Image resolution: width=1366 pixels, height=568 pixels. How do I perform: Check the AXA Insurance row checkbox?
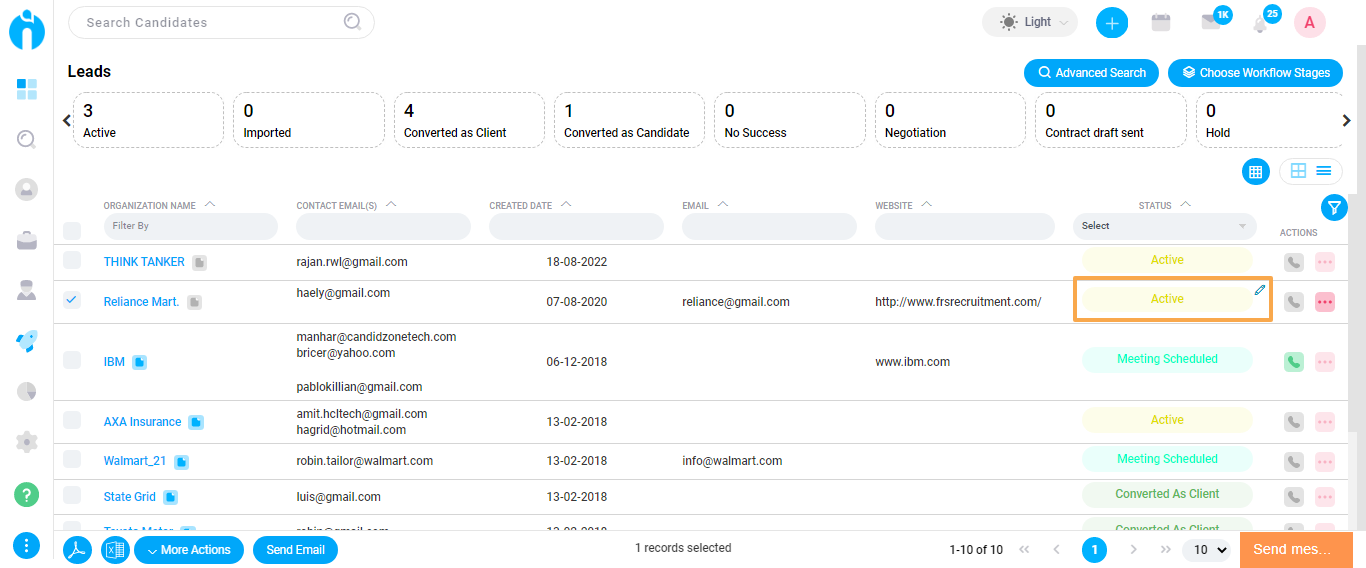click(x=72, y=419)
